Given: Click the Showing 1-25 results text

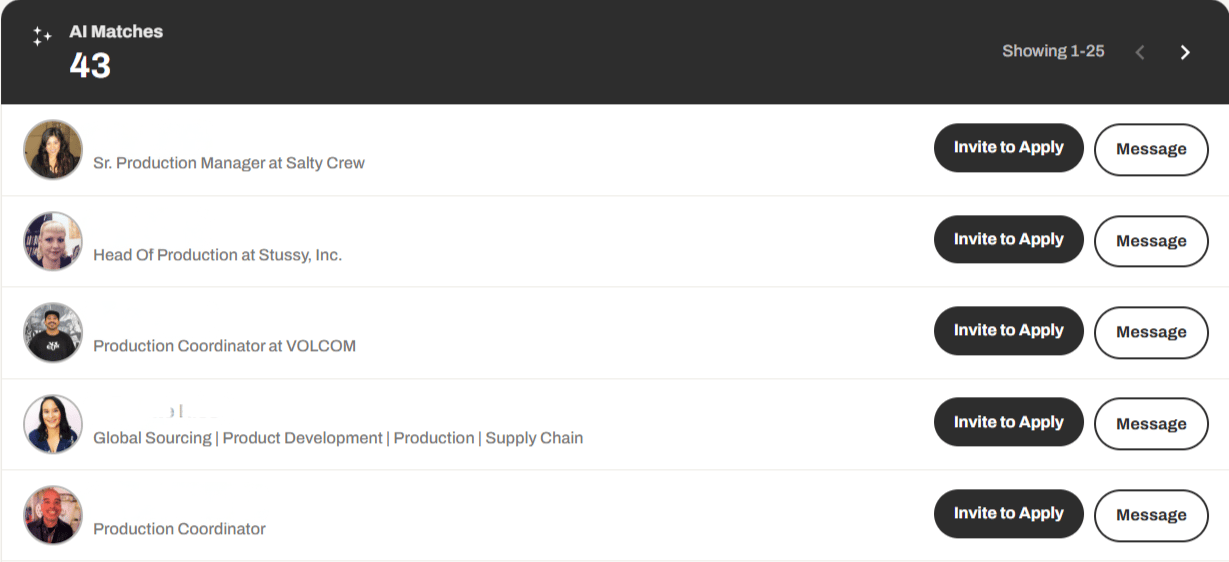Looking at the screenshot, I should click(x=1053, y=51).
